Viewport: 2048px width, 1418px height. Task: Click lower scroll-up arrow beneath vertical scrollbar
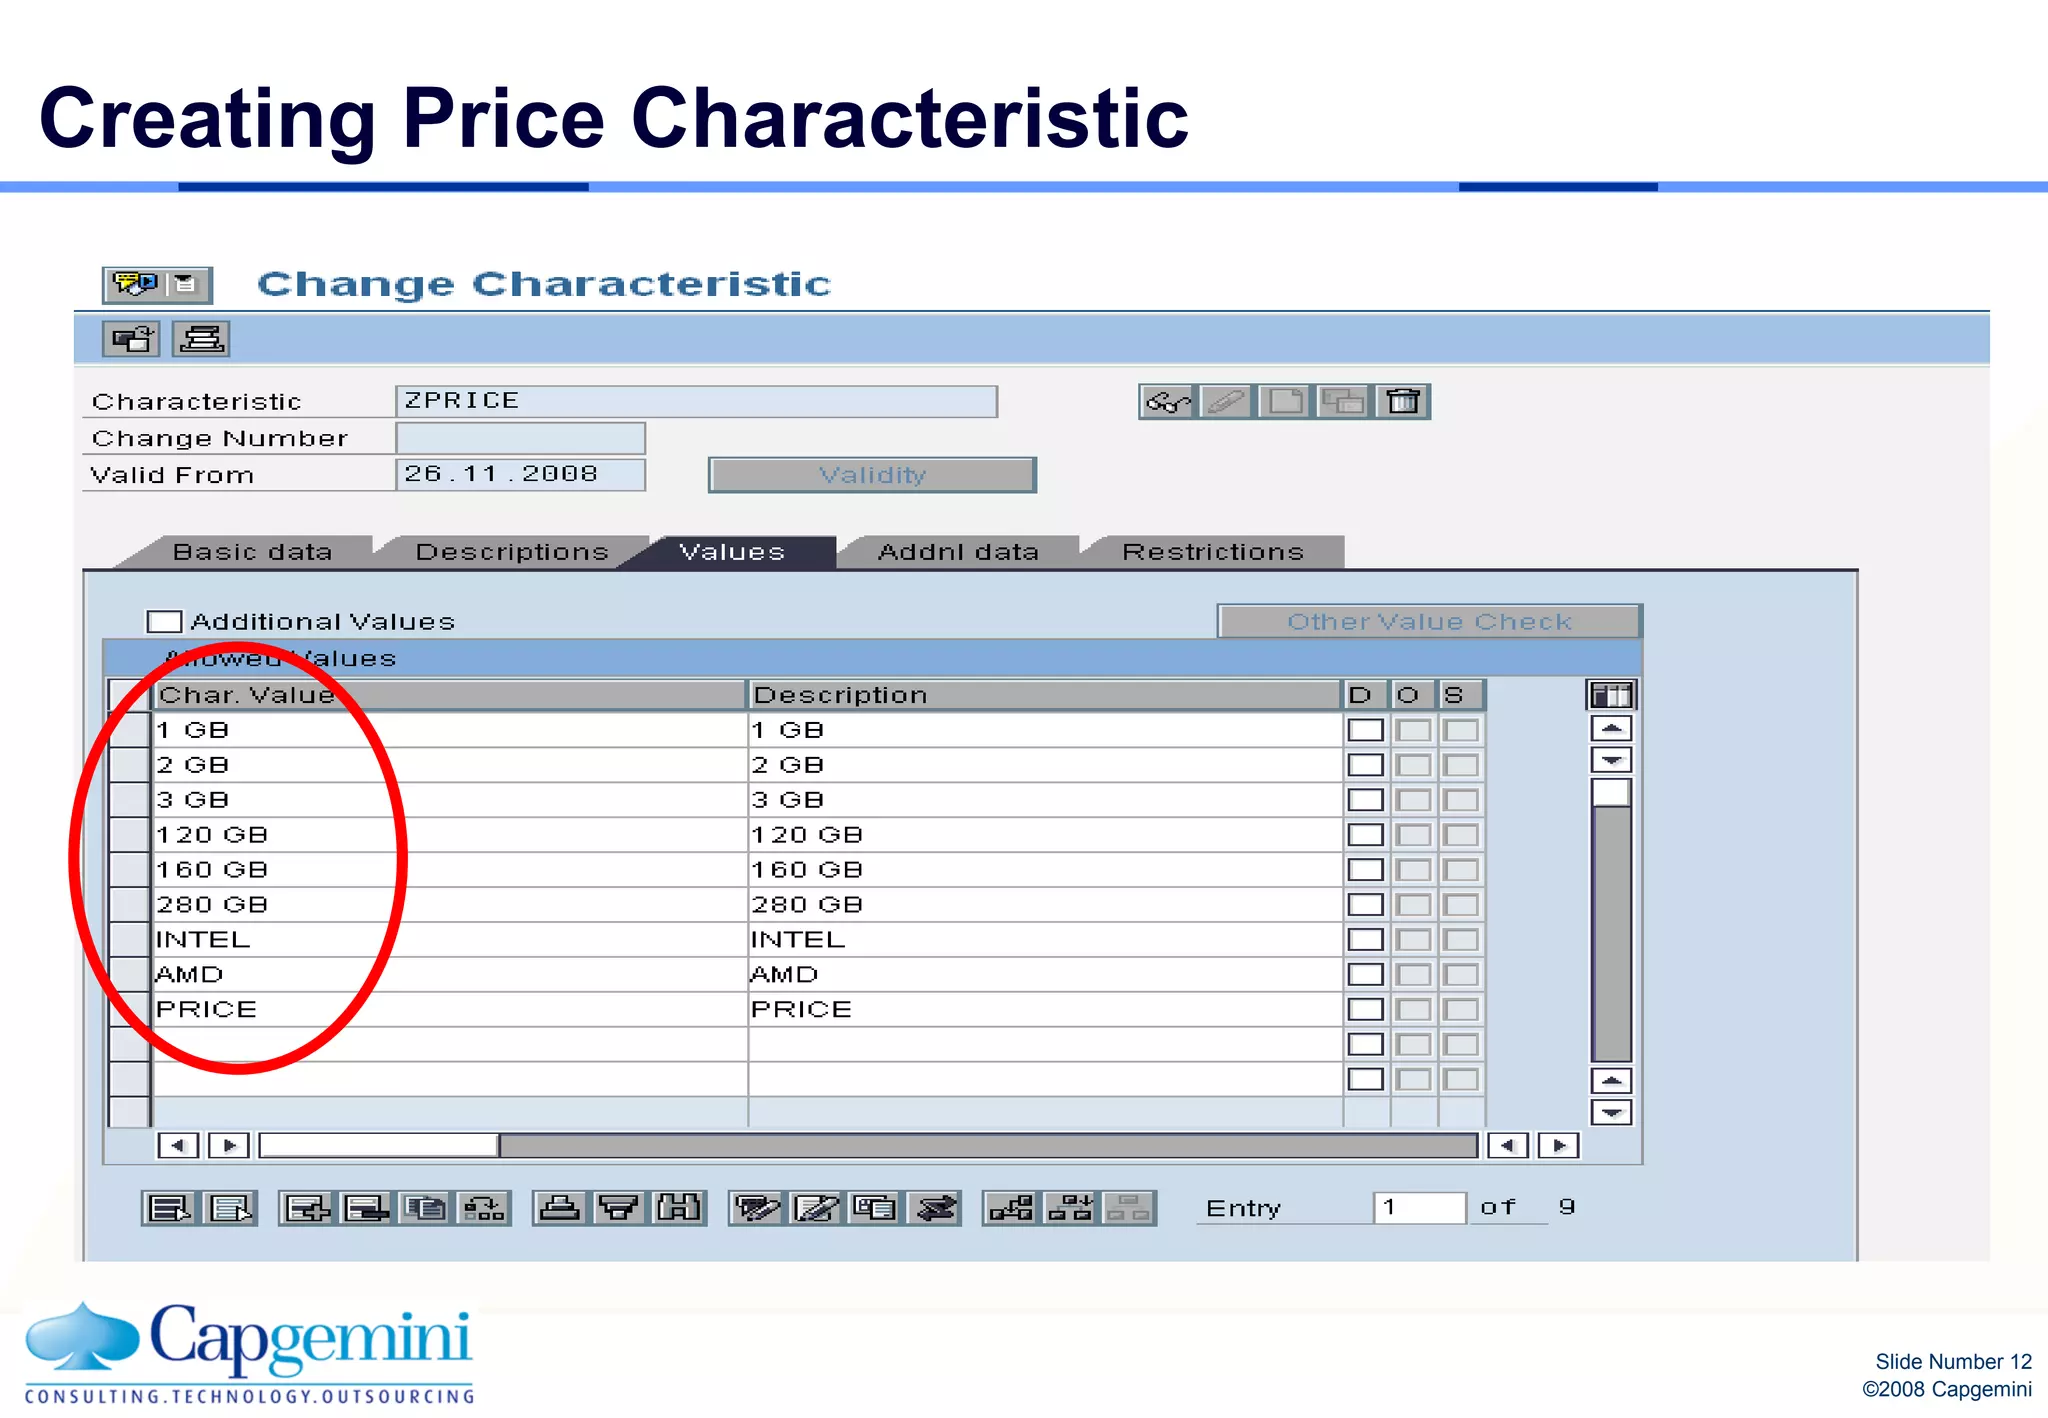pyautogui.click(x=1611, y=1081)
